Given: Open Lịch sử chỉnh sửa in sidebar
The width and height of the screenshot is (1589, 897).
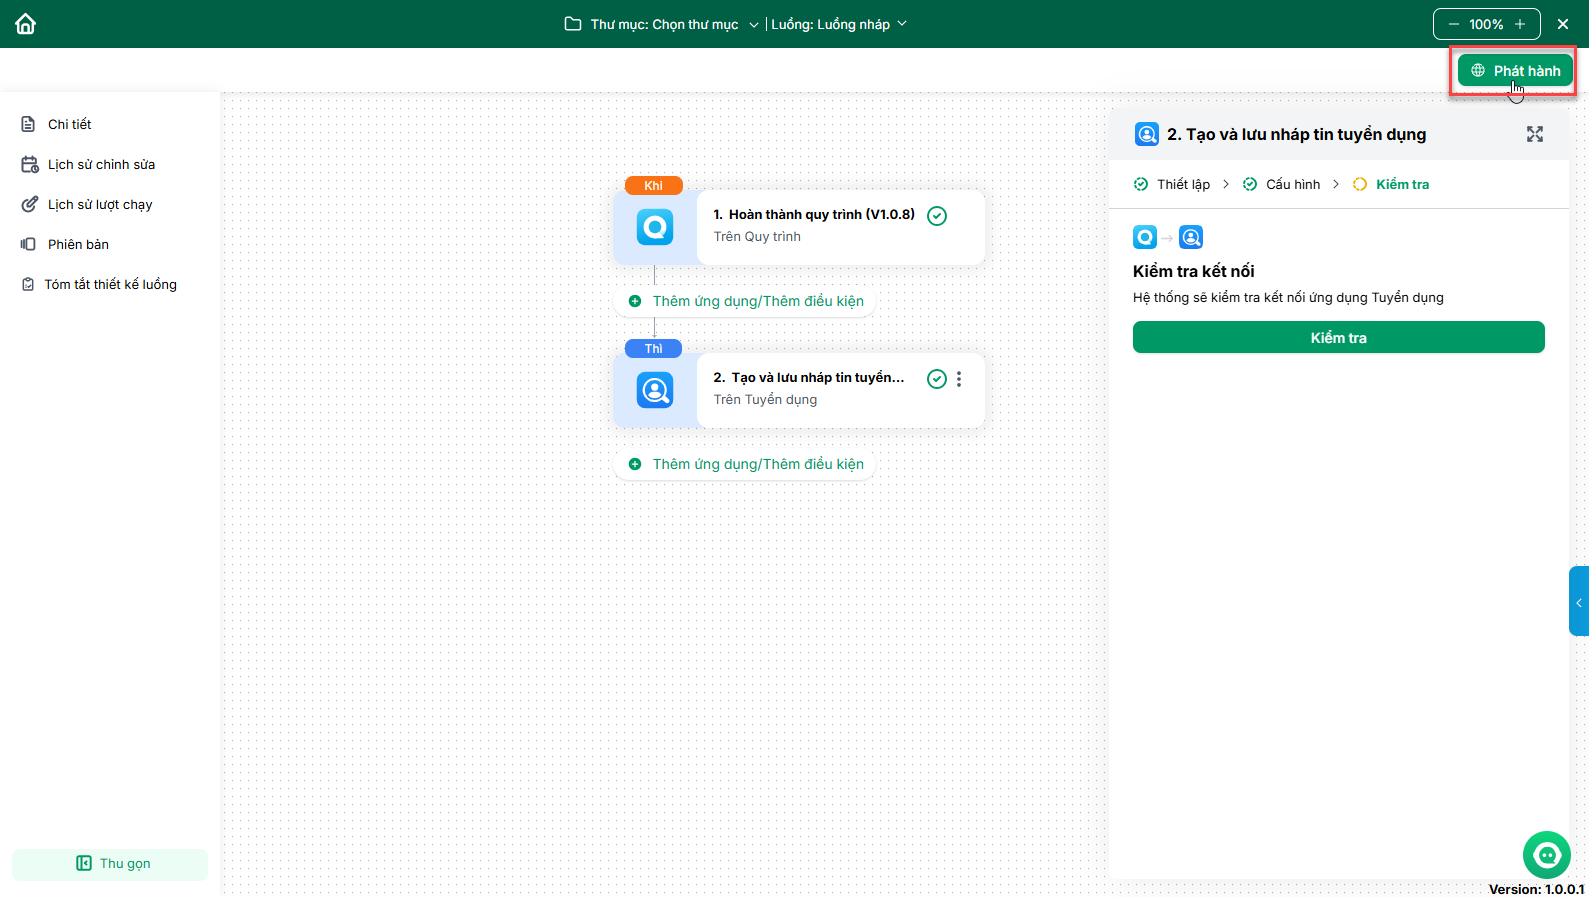Looking at the screenshot, I should [101, 164].
